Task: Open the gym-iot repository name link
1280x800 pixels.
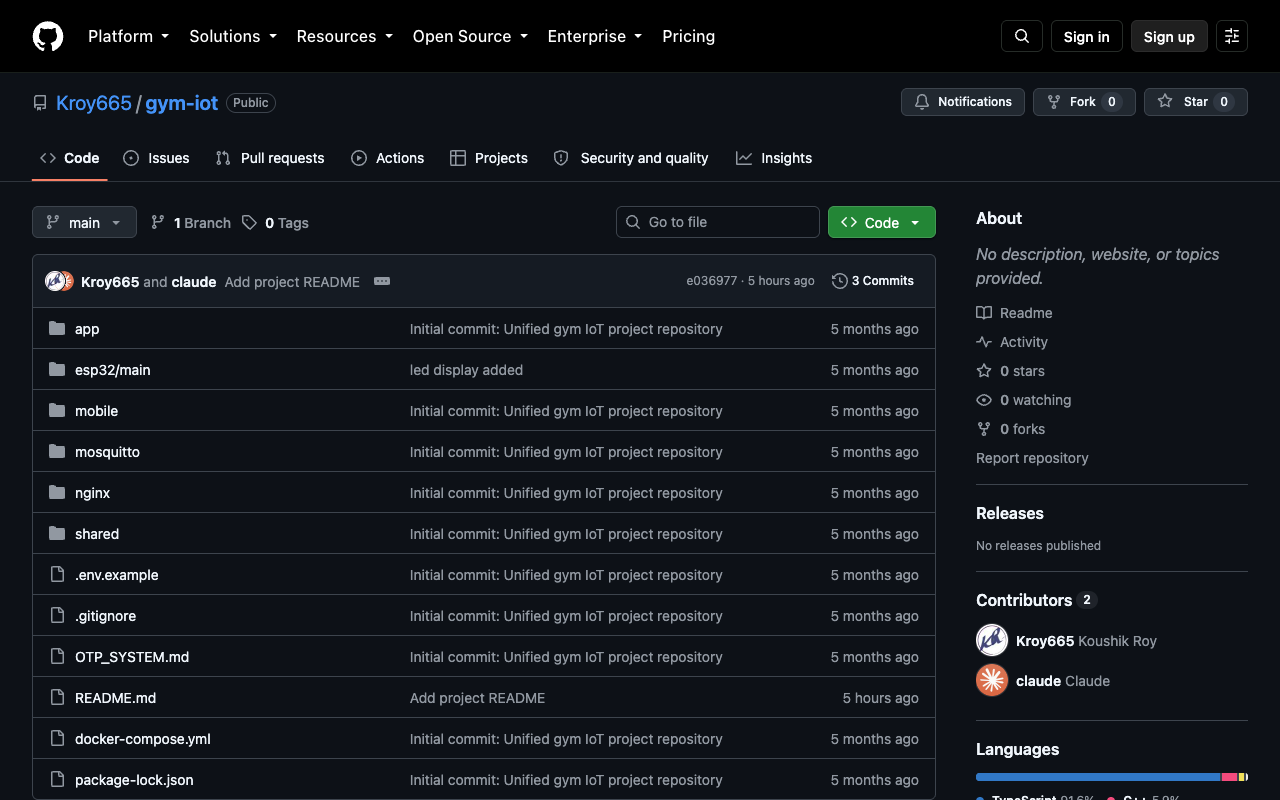Action: click(182, 103)
